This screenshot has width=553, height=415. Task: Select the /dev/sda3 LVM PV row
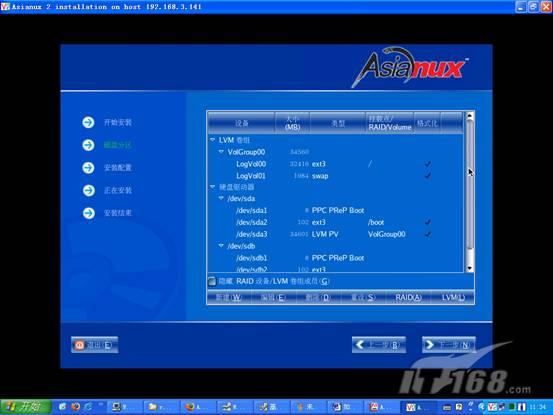pos(336,234)
